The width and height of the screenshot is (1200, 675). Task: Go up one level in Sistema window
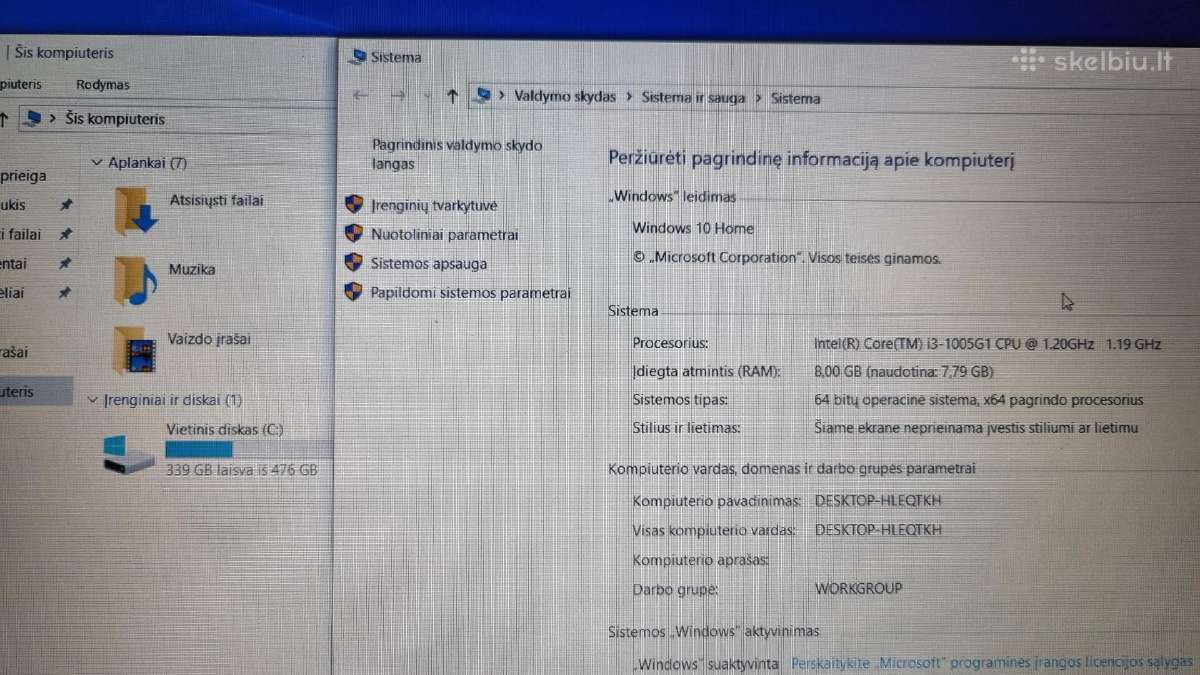coord(452,95)
